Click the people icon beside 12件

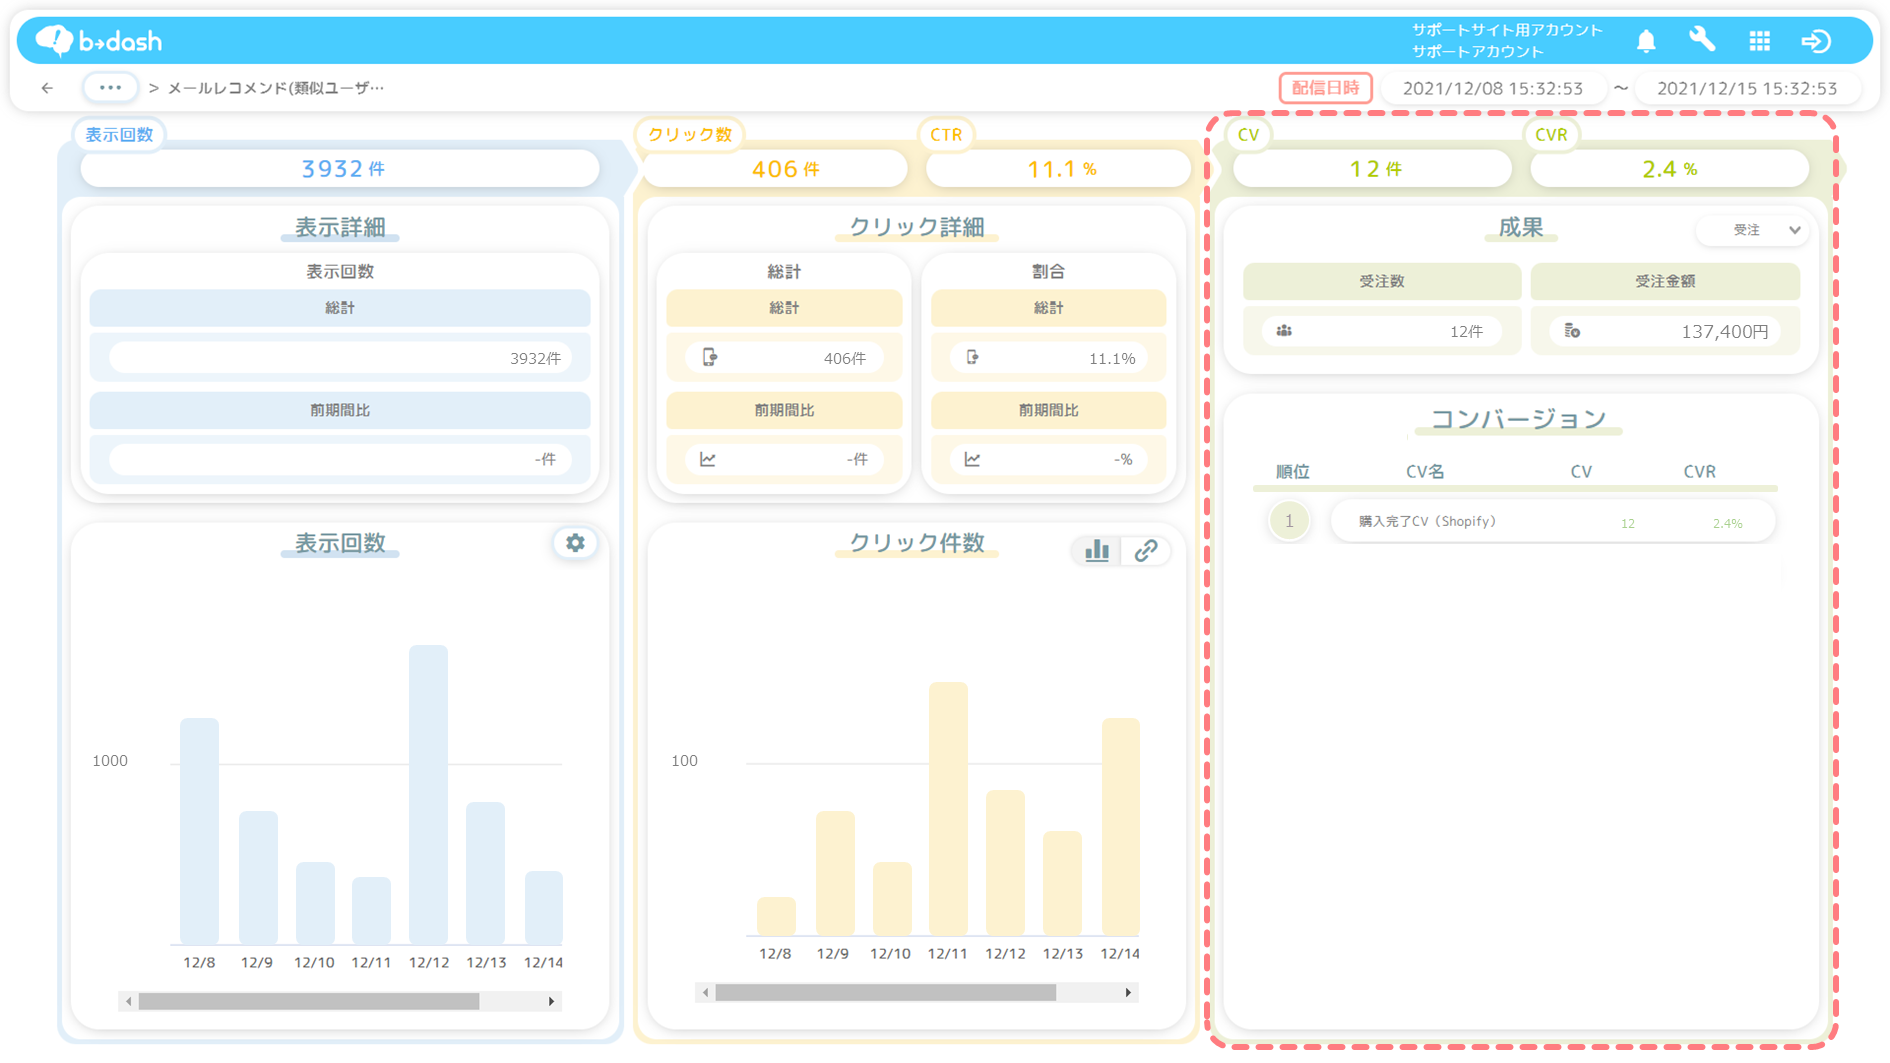point(1284,331)
